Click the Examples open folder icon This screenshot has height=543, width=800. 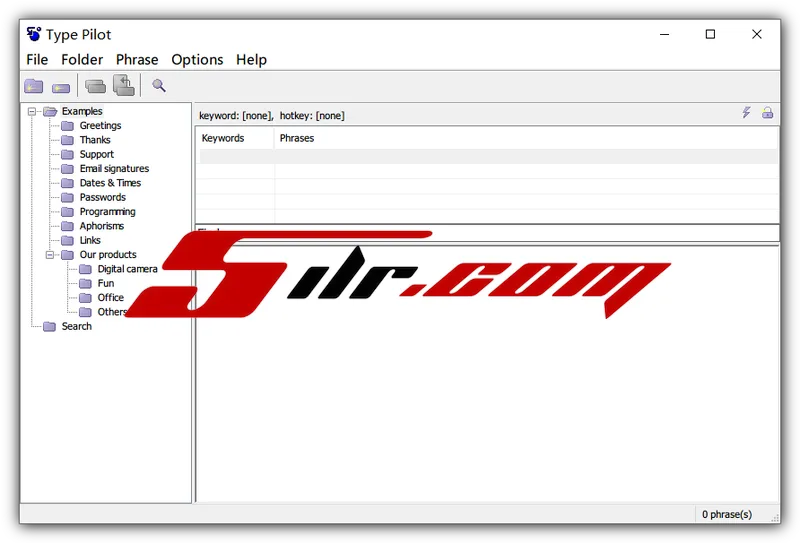(x=50, y=111)
